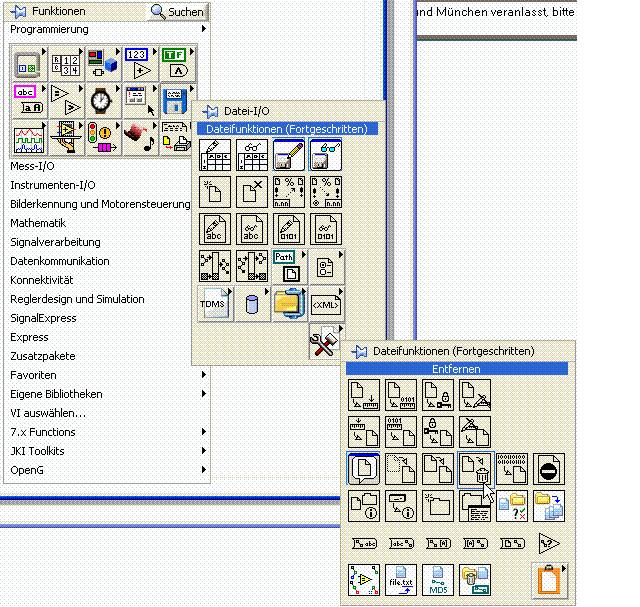The height and width of the screenshot is (607, 640).
Task: Open the Datenkommunikation category
Action: coord(60,261)
